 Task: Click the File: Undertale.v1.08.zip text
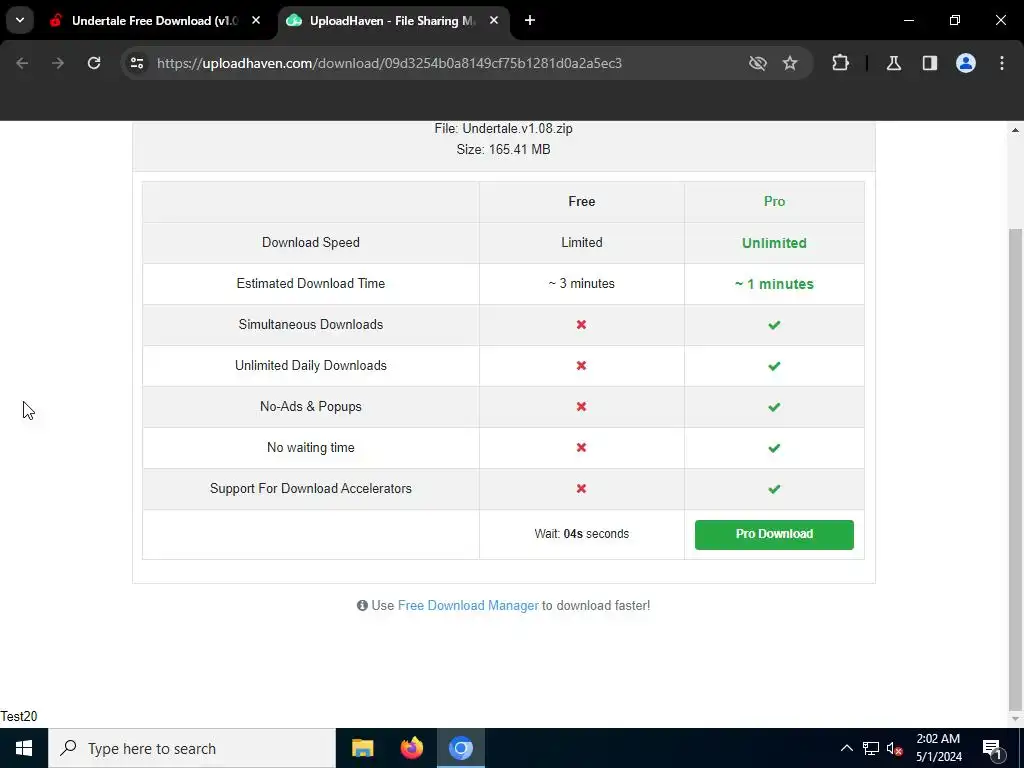click(x=504, y=129)
